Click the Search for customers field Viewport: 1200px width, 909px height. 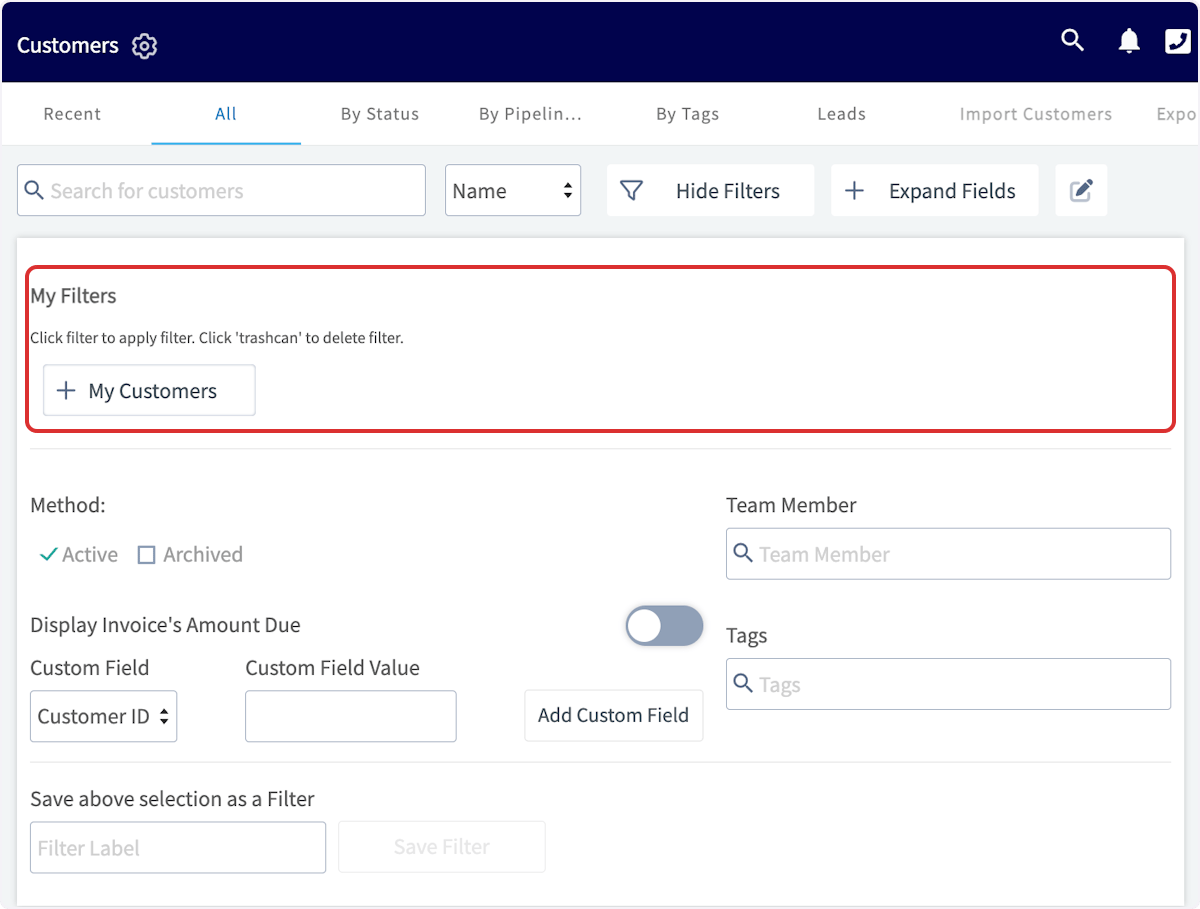click(x=221, y=190)
